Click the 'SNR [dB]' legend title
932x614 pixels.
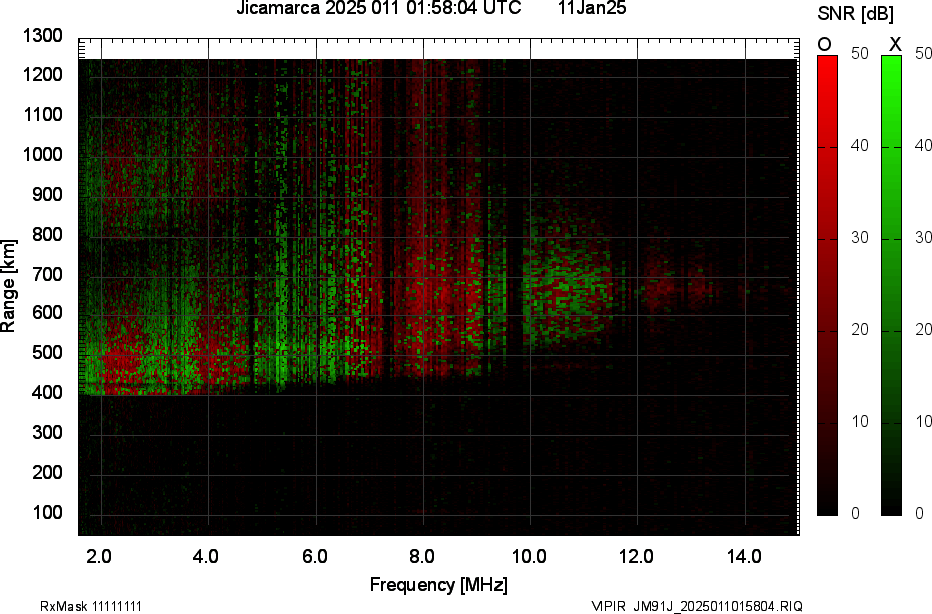point(855,14)
